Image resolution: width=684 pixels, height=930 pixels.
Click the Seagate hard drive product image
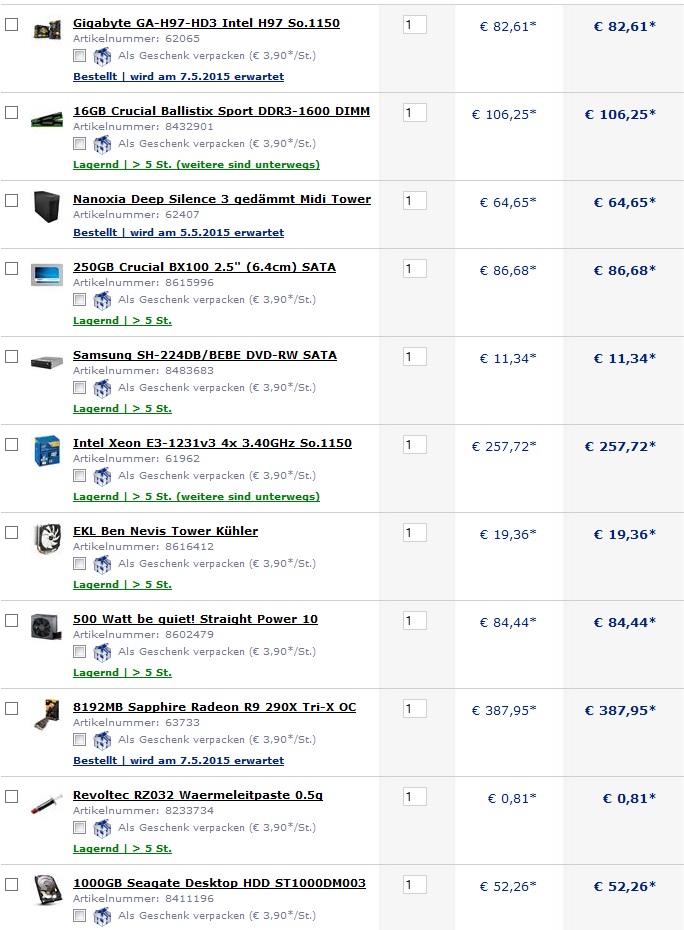47,890
